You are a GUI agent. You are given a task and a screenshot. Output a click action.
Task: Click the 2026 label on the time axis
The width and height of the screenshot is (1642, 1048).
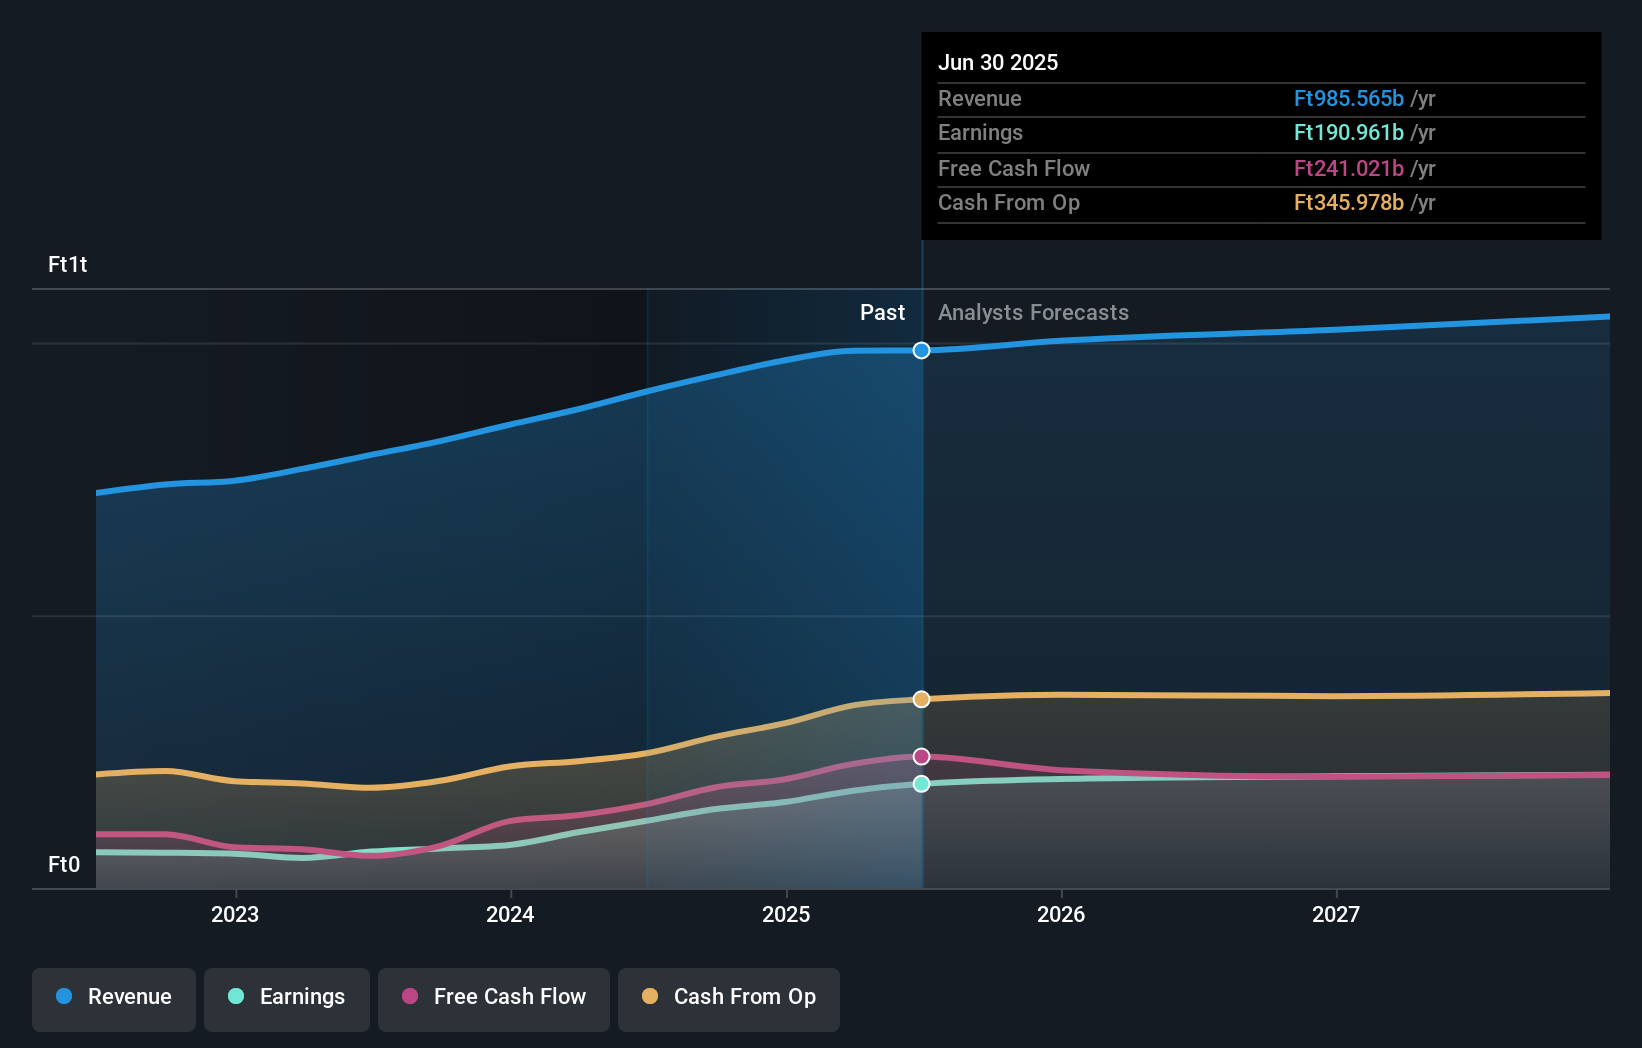[1062, 914]
